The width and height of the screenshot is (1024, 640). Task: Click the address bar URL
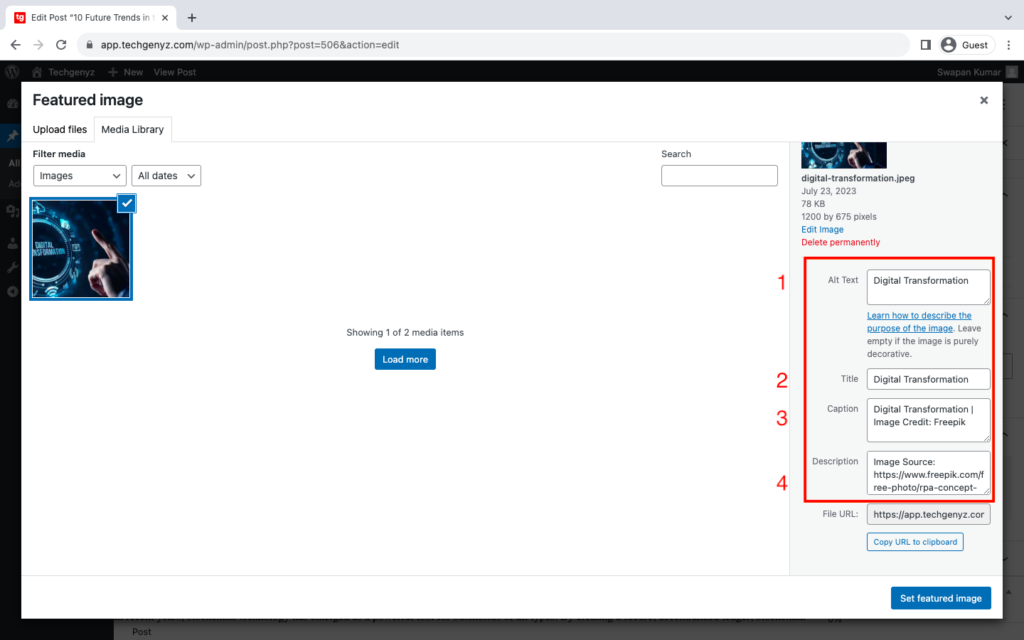pyautogui.click(x=249, y=45)
